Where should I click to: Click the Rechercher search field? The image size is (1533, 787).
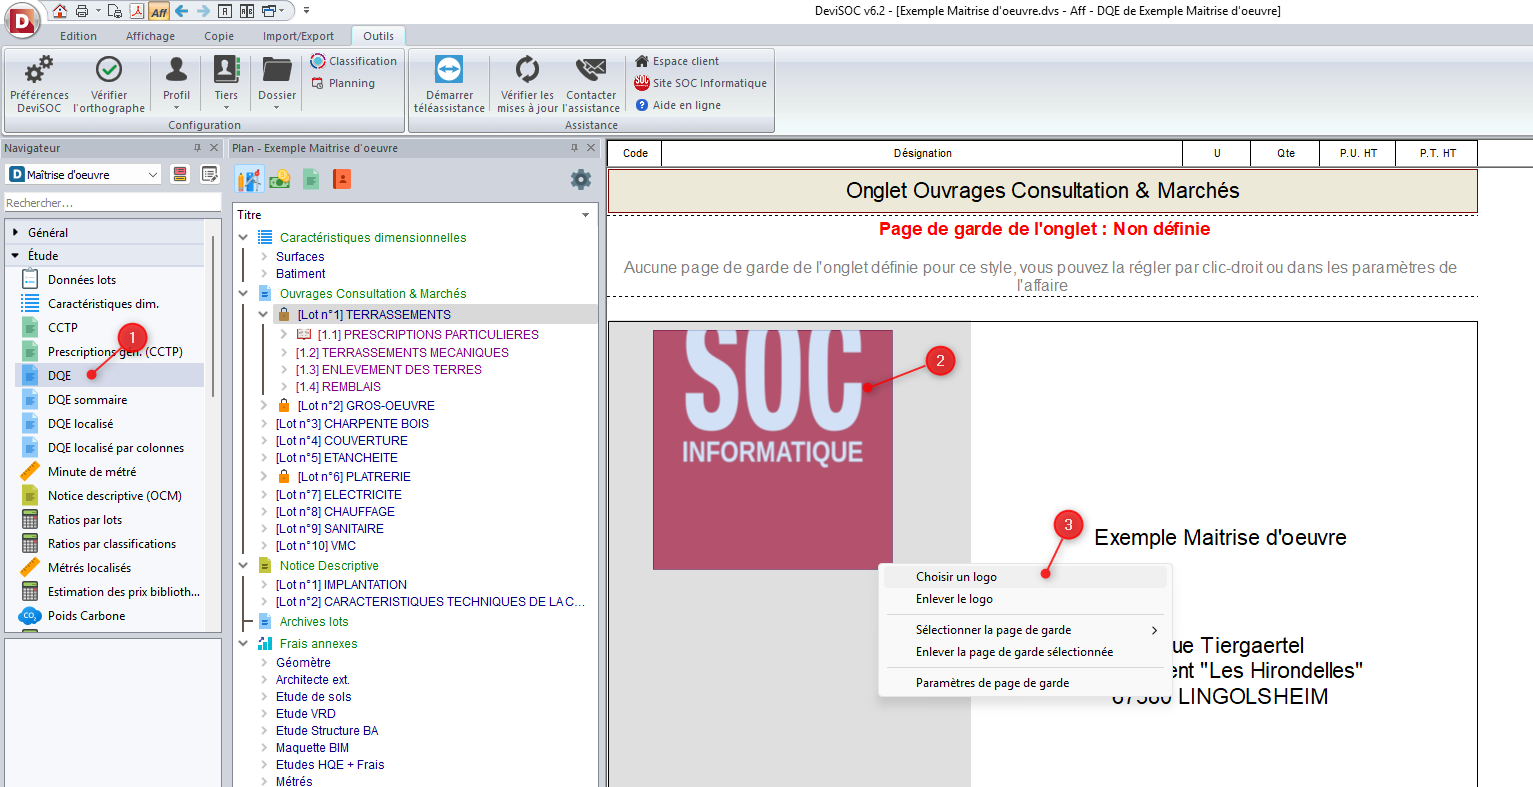click(x=110, y=203)
